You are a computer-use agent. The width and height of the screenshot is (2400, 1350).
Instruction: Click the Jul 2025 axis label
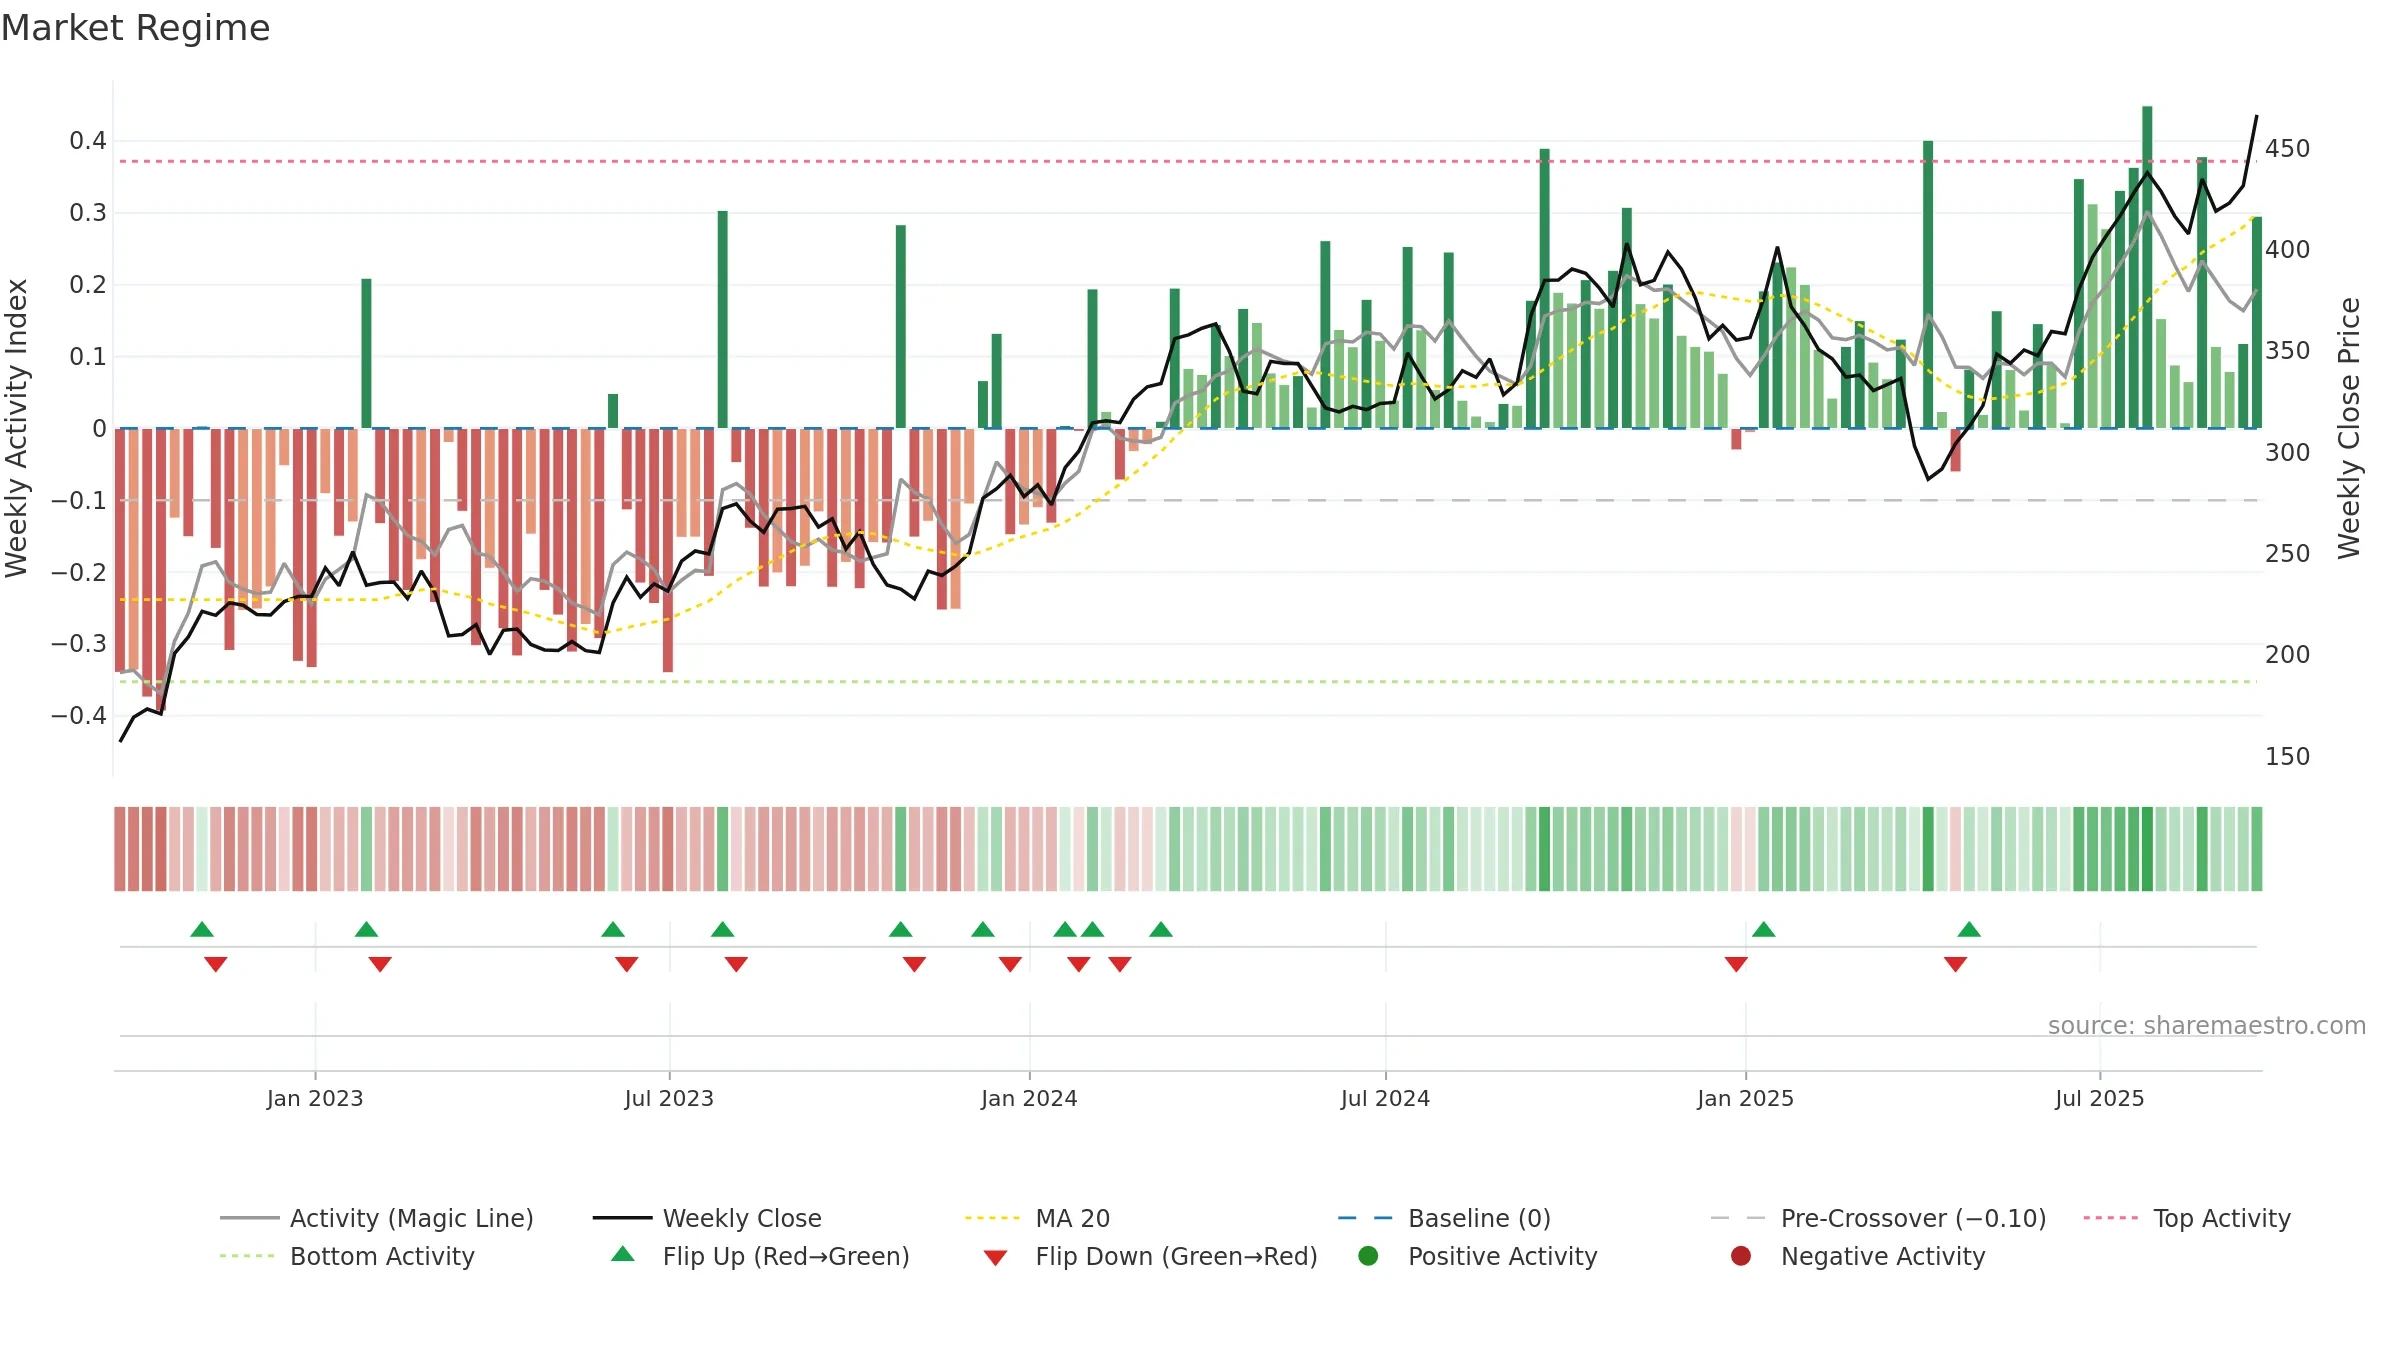click(x=2100, y=1098)
